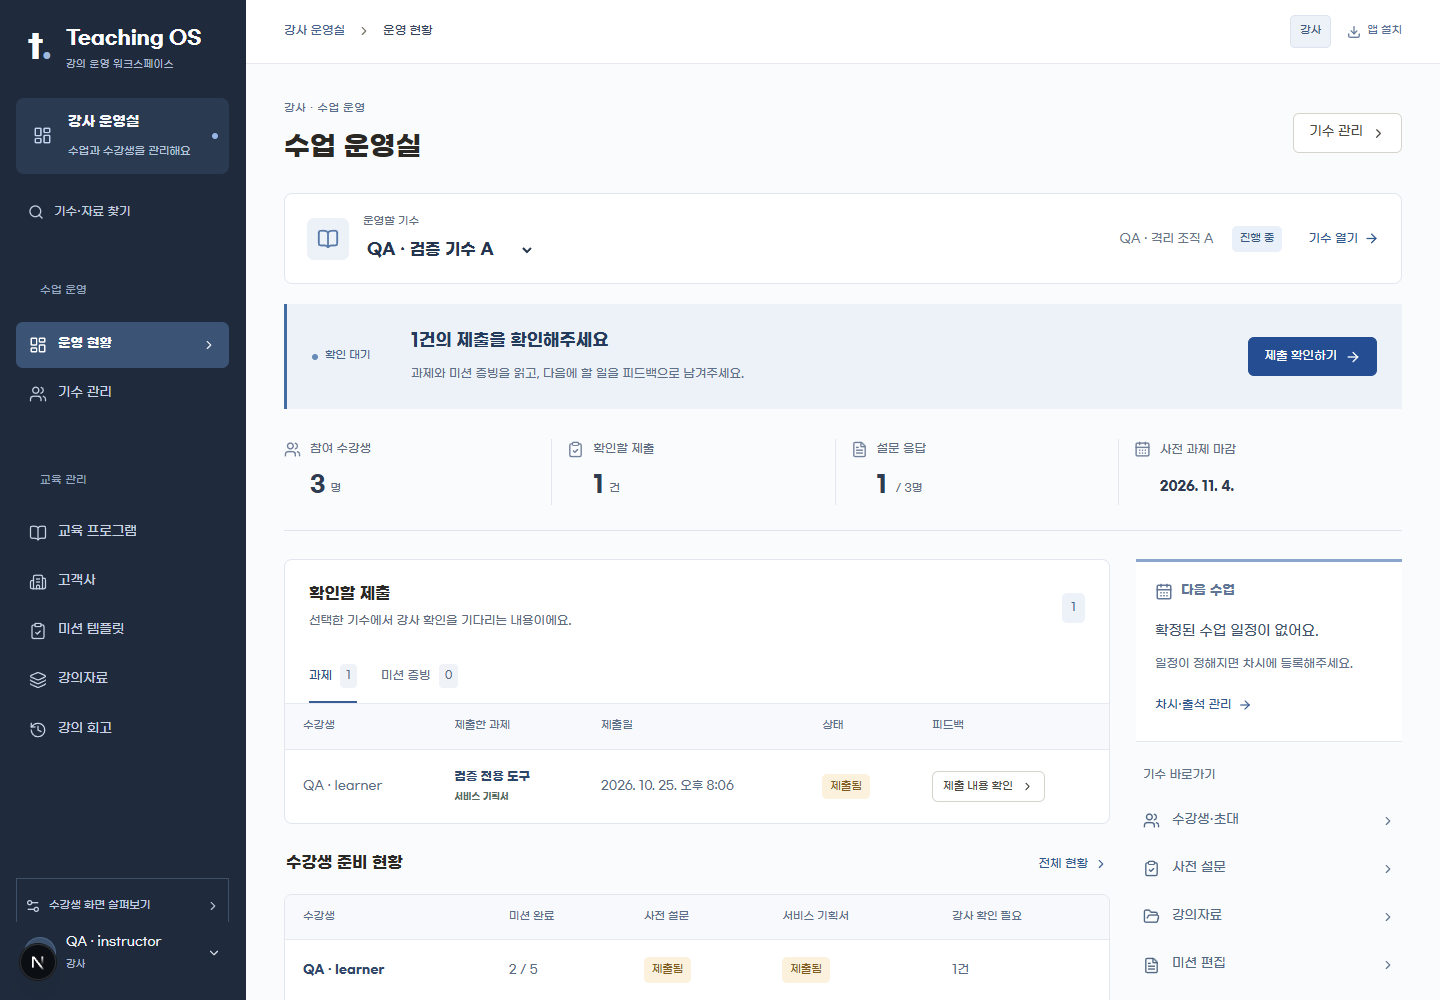Click the 1건 value under 강사 확인 필요

960,970
